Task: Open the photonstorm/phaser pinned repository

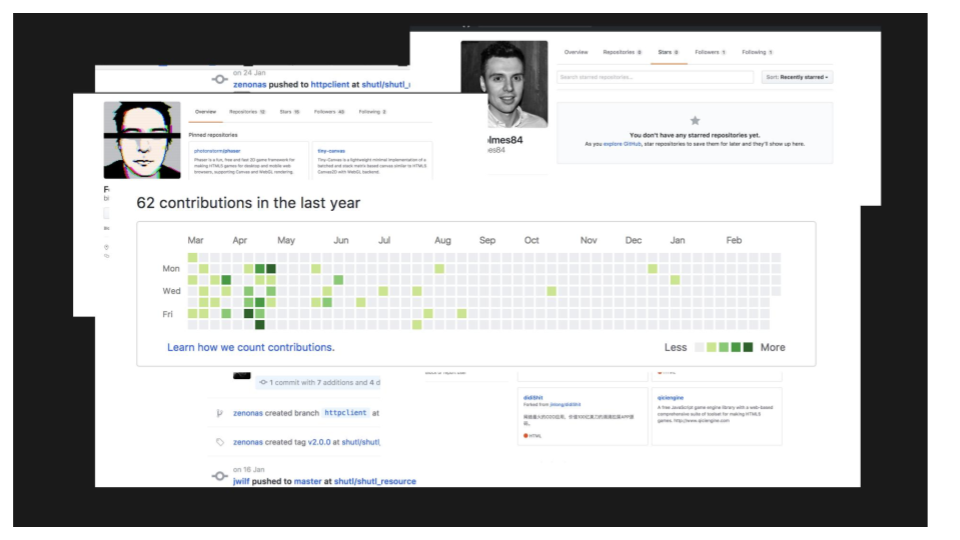Action: click(217, 151)
